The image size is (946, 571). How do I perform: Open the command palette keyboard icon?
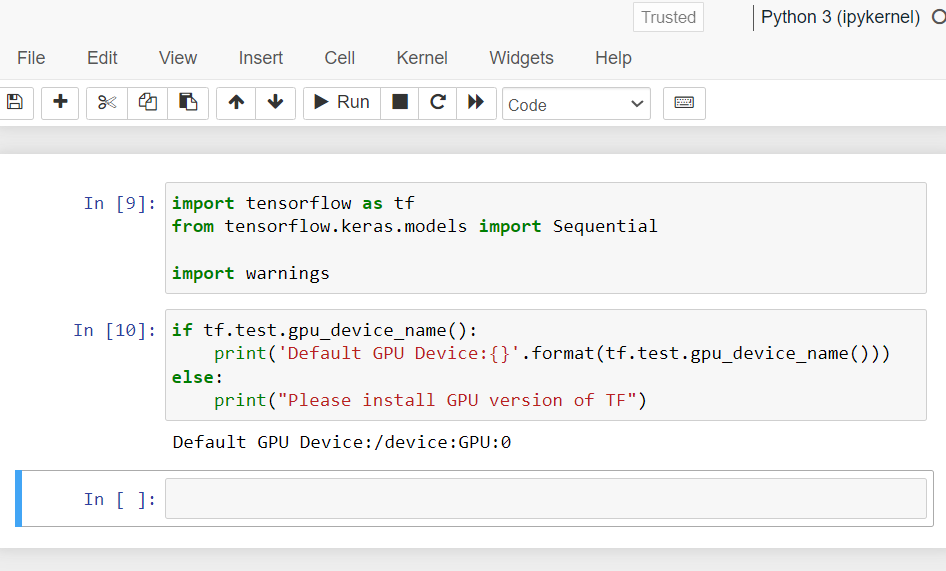point(684,103)
